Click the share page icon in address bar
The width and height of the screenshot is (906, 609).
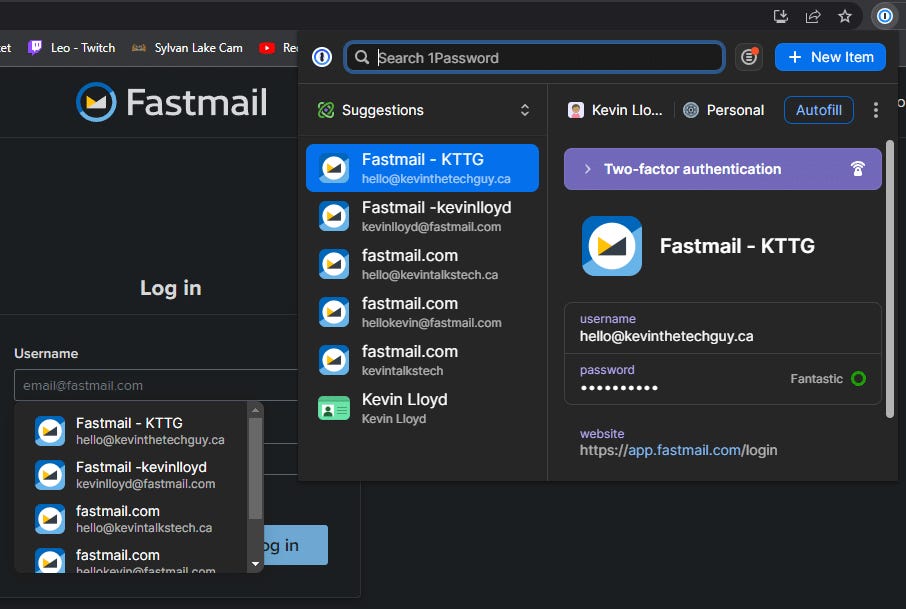pyautogui.click(x=813, y=16)
